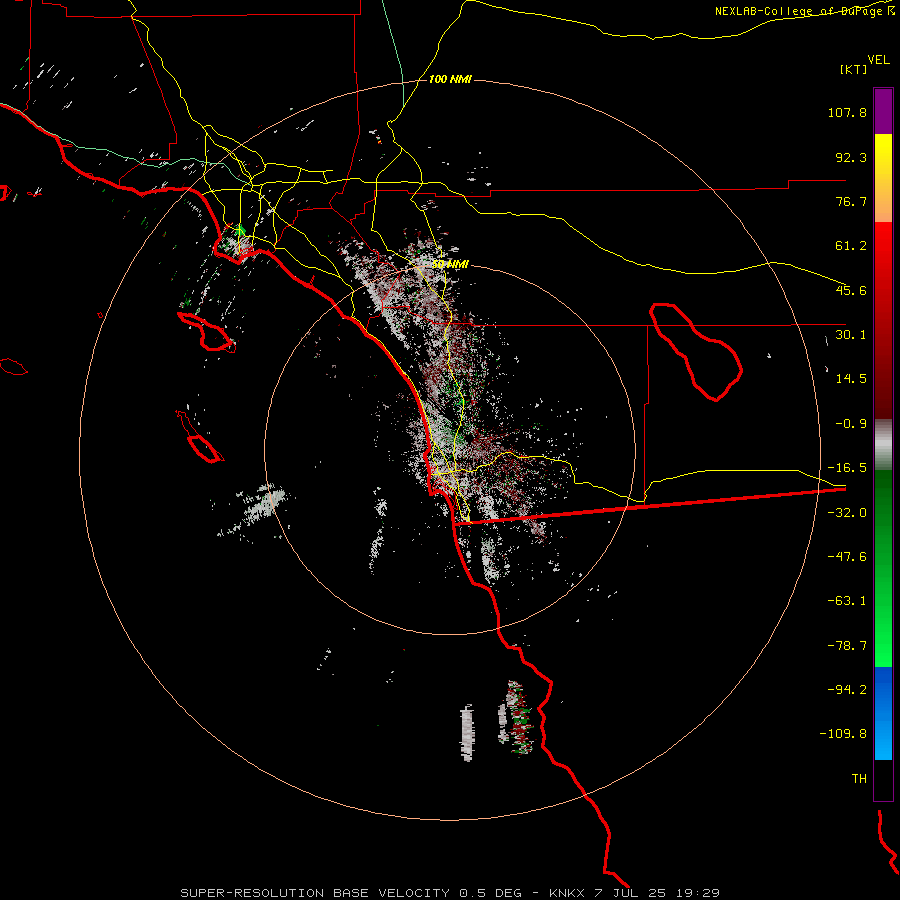The image size is (900, 900).
Task: Click the 14.5 velocity scale value
Action: click(x=851, y=379)
